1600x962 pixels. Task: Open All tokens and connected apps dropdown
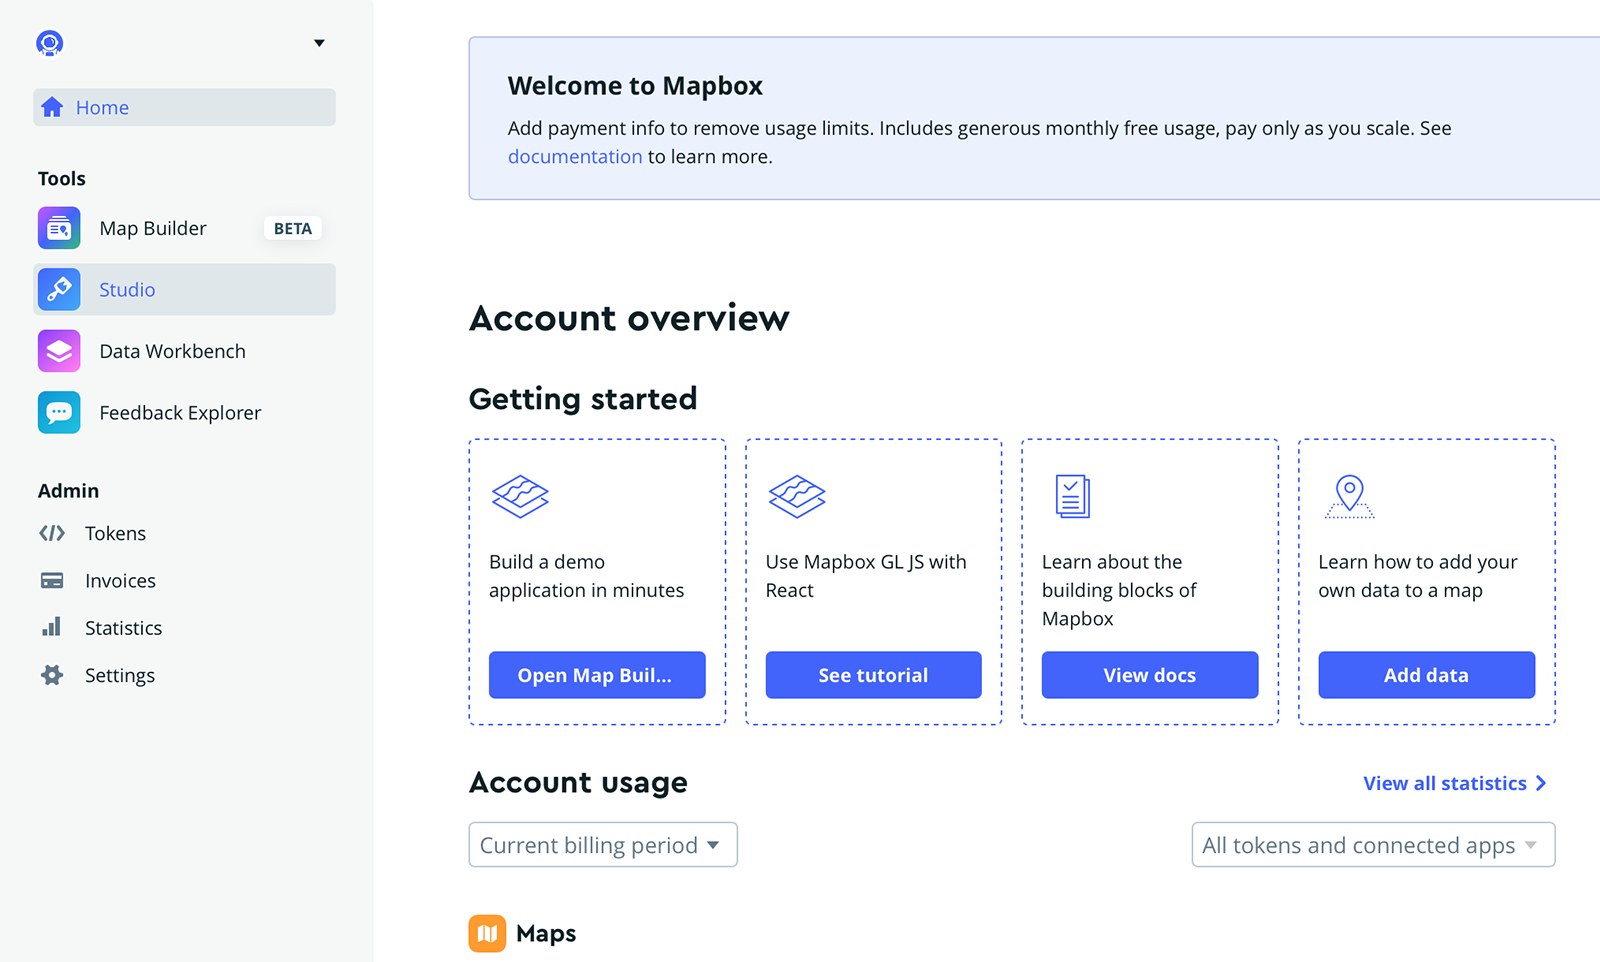[1373, 845]
